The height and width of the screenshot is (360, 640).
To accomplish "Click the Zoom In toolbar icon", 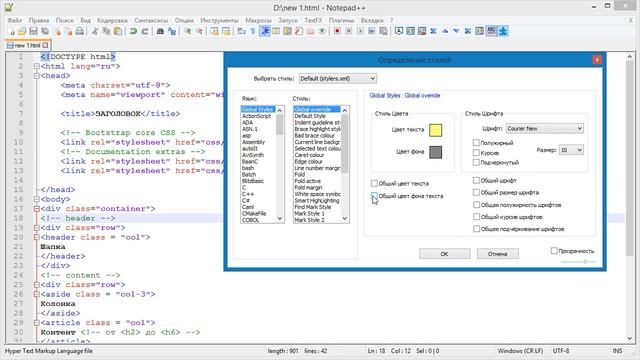I will point(188,31).
